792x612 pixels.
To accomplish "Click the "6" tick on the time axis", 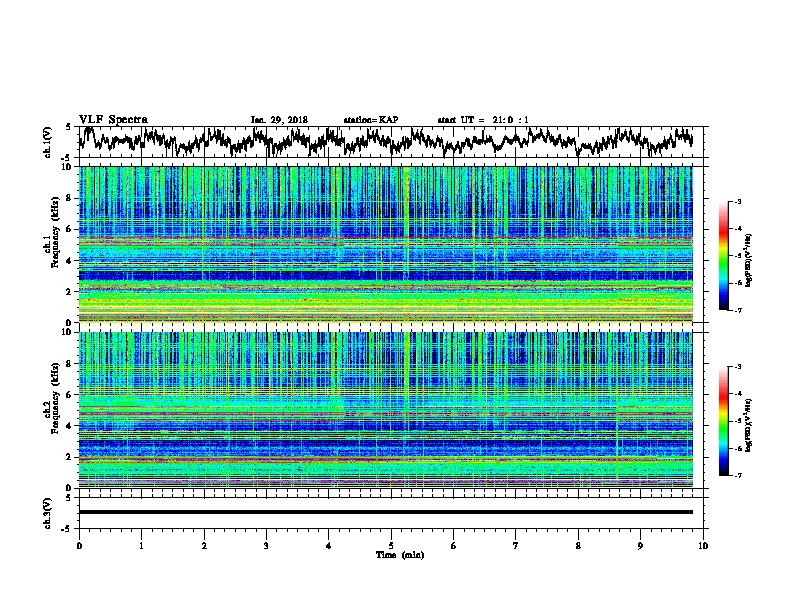I will click(453, 545).
